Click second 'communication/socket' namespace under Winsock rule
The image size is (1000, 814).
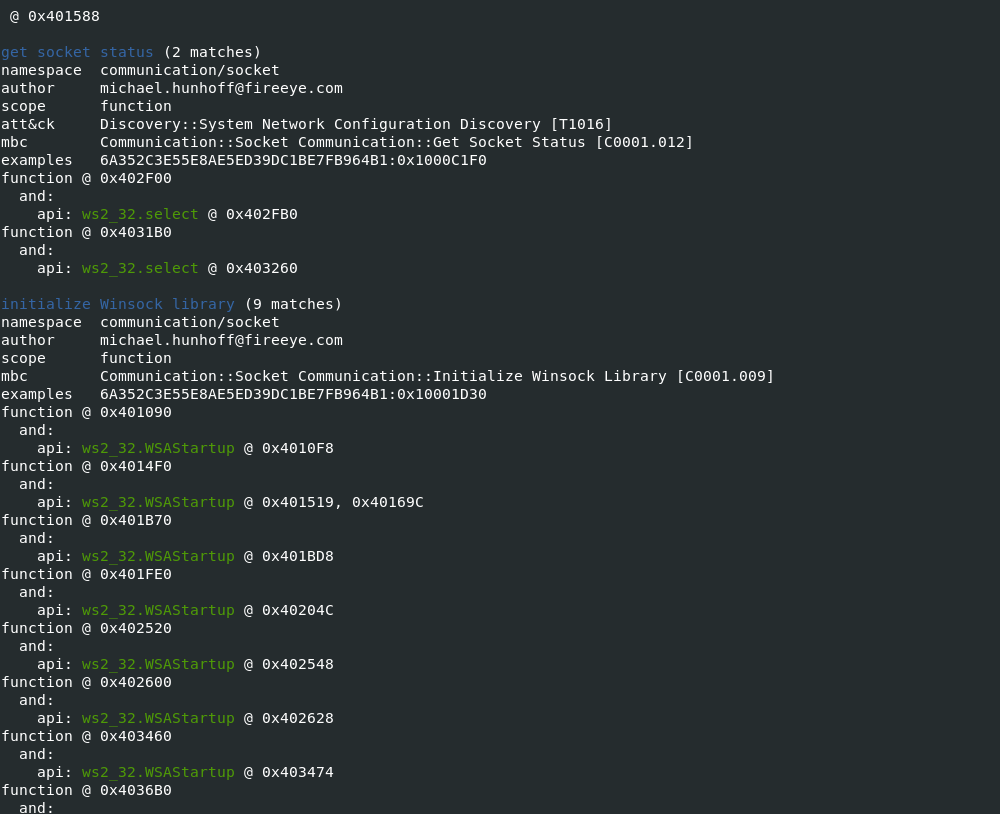tap(189, 322)
